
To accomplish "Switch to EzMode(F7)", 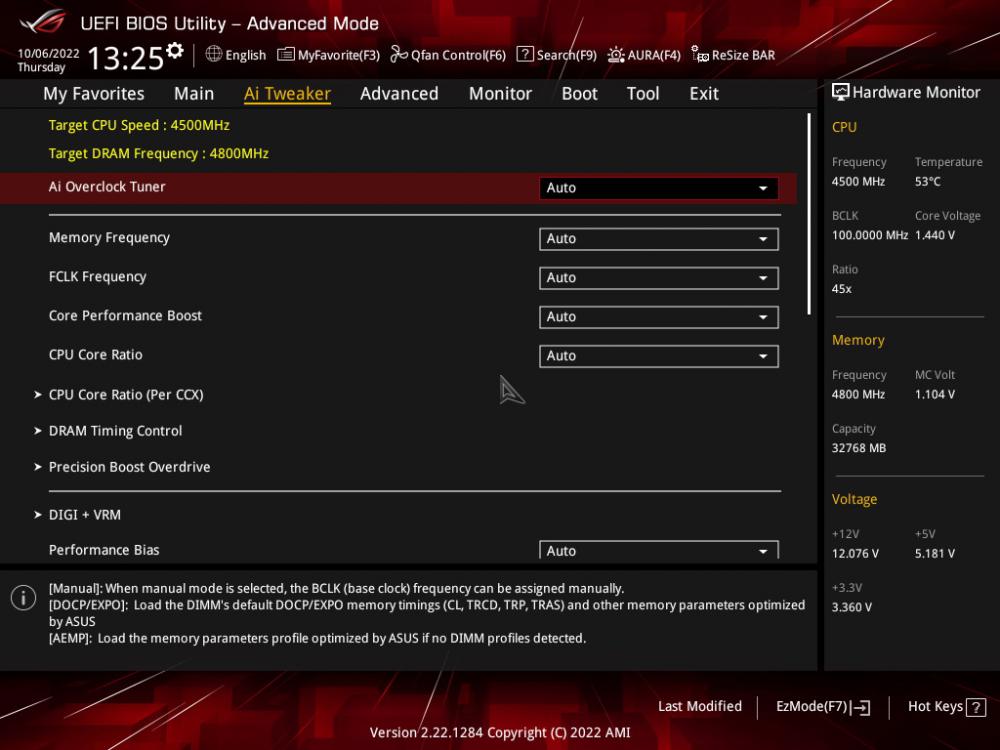I will pyautogui.click(x=811, y=706).
